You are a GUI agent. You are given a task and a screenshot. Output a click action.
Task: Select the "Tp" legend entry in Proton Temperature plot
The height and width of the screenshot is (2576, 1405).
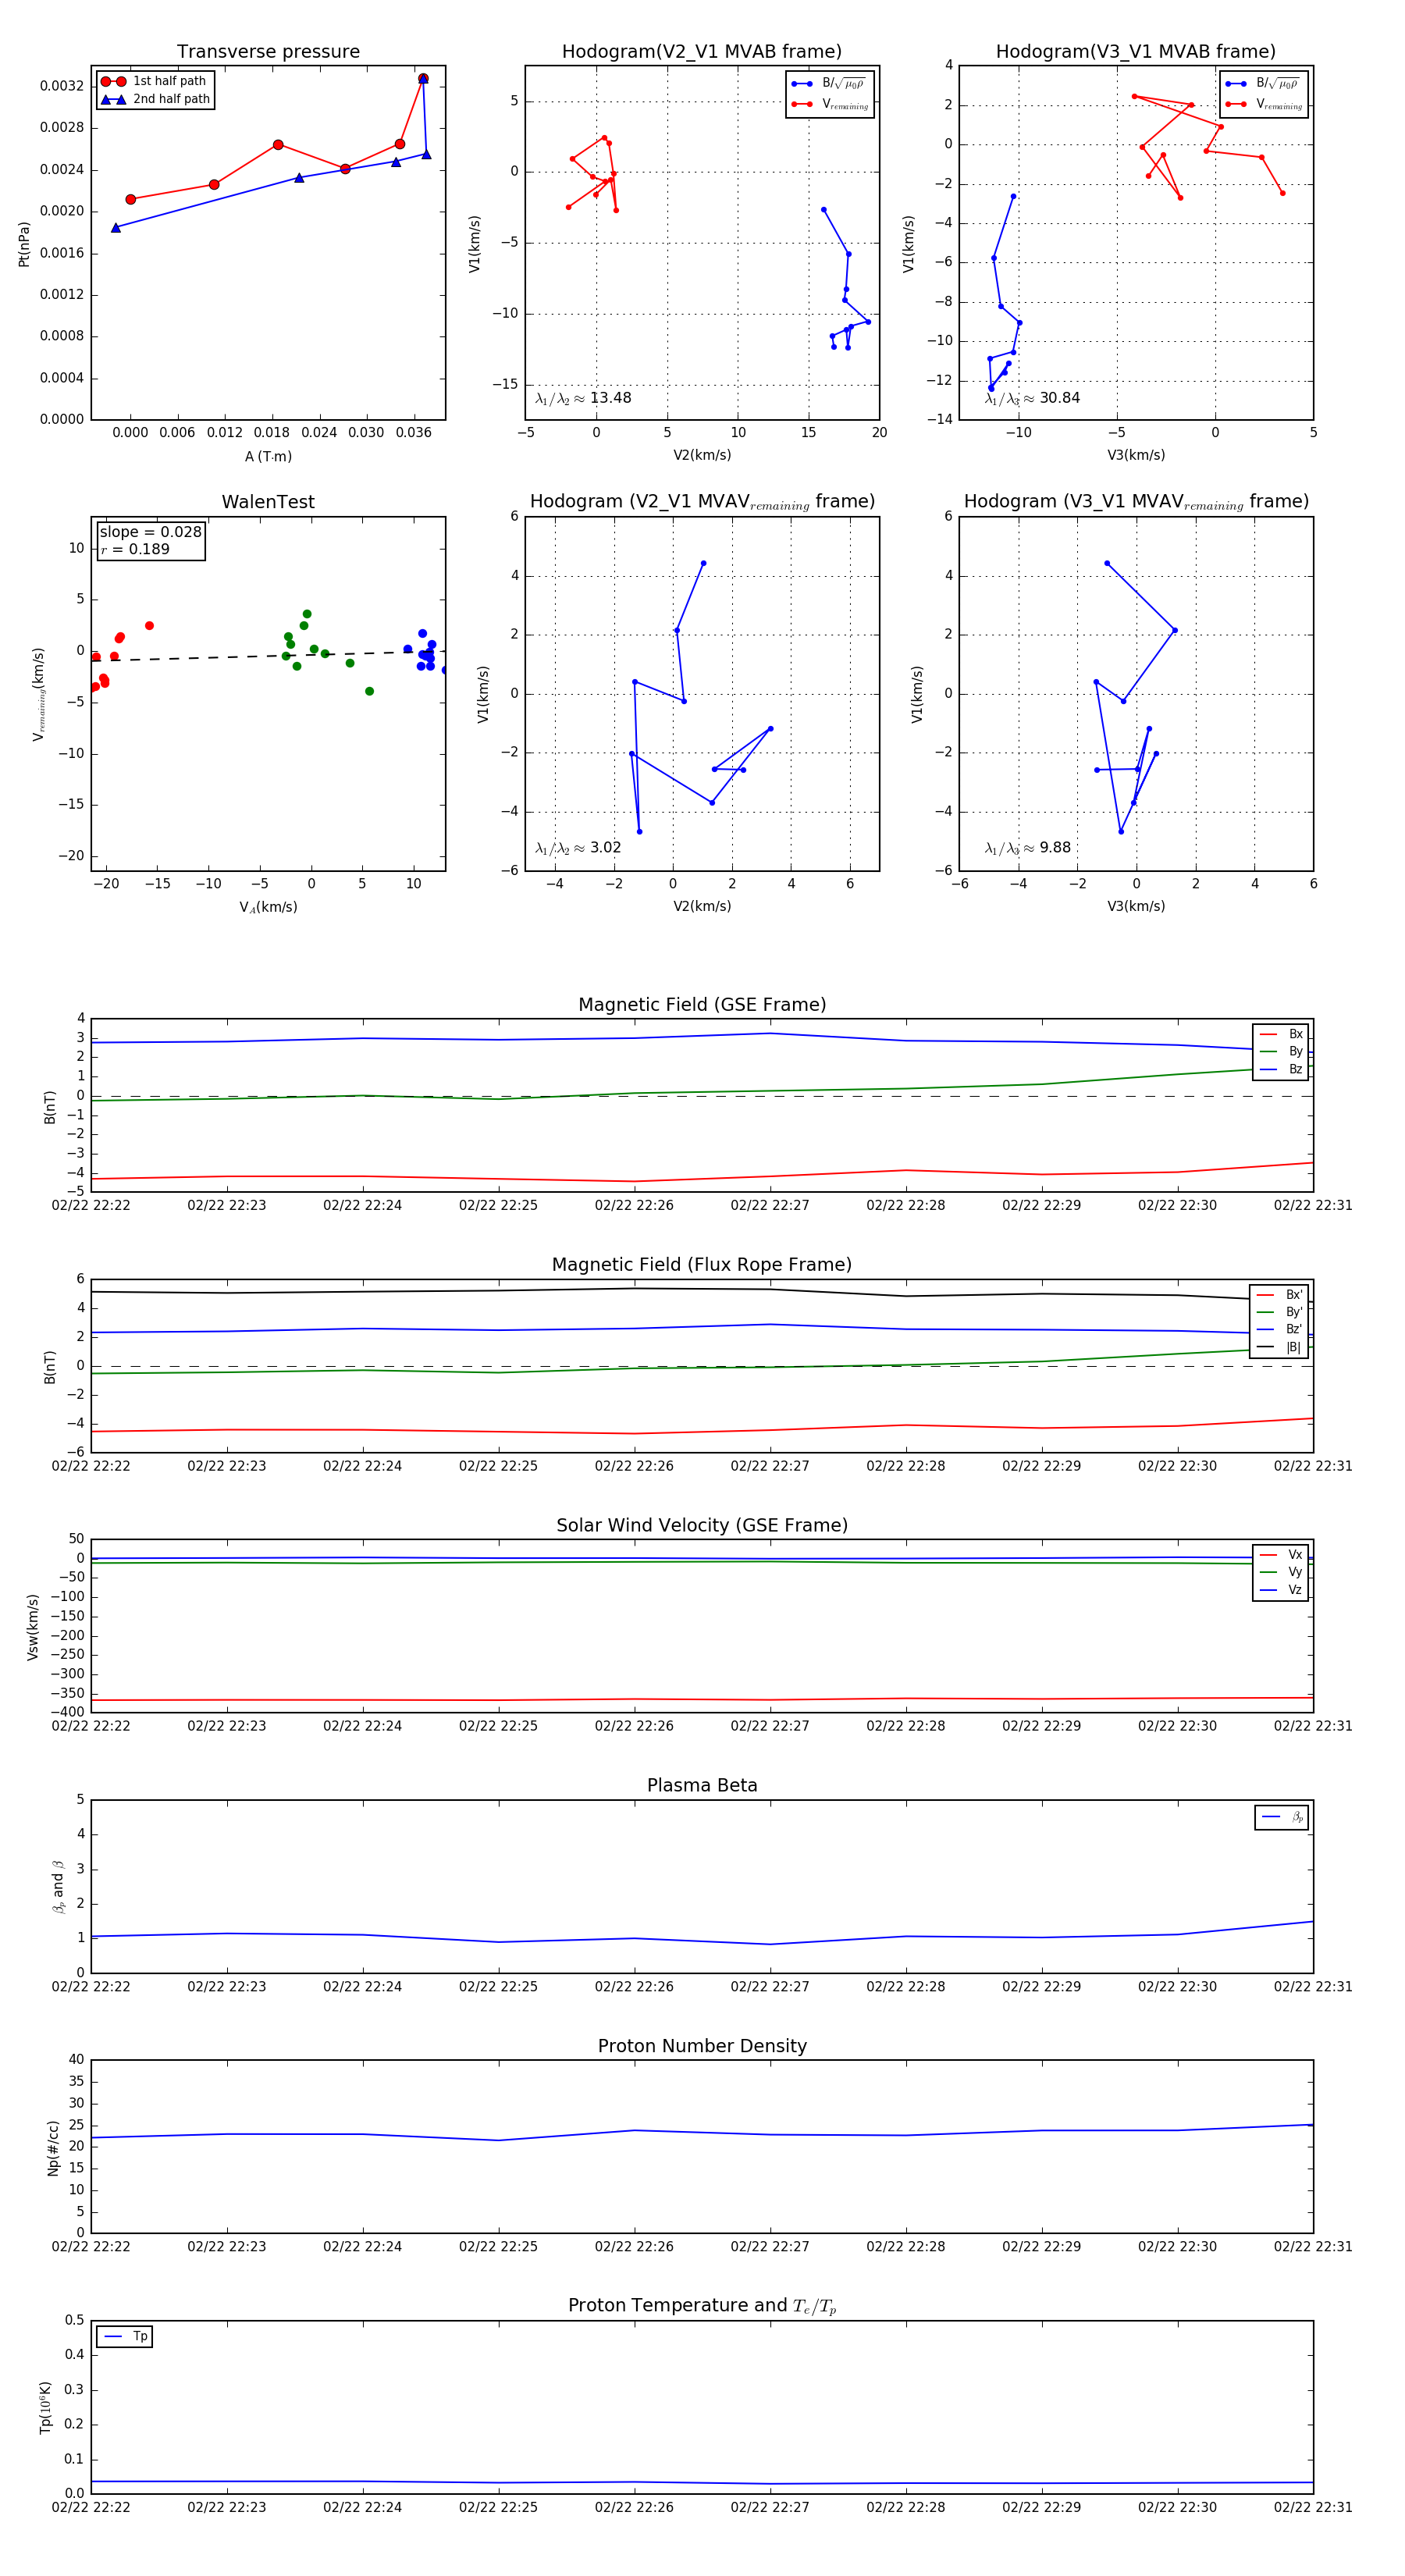tap(125, 2337)
